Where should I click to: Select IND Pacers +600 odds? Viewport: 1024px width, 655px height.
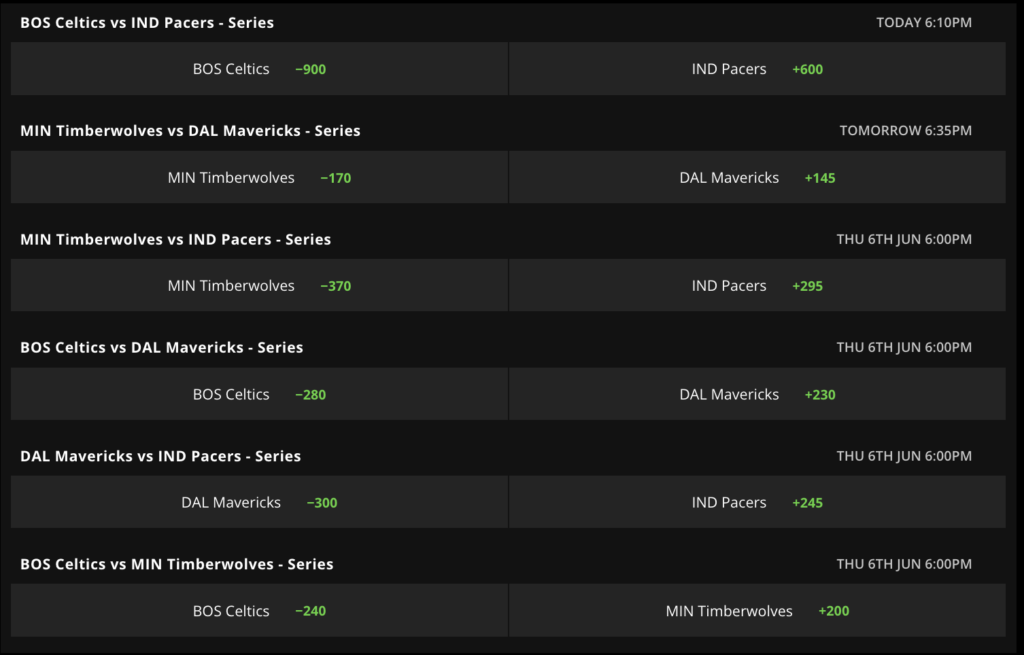click(x=757, y=69)
